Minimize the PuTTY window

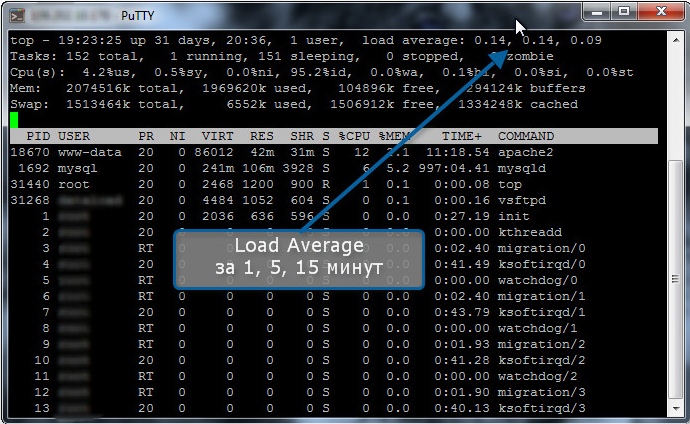(x=600, y=11)
